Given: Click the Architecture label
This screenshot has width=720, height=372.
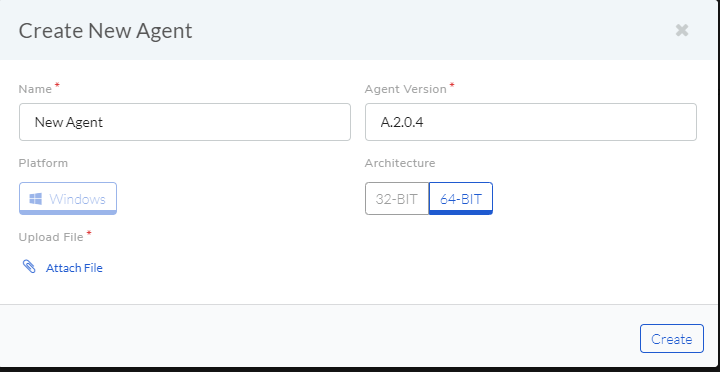Looking at the screenshot, I should (400, 163).
